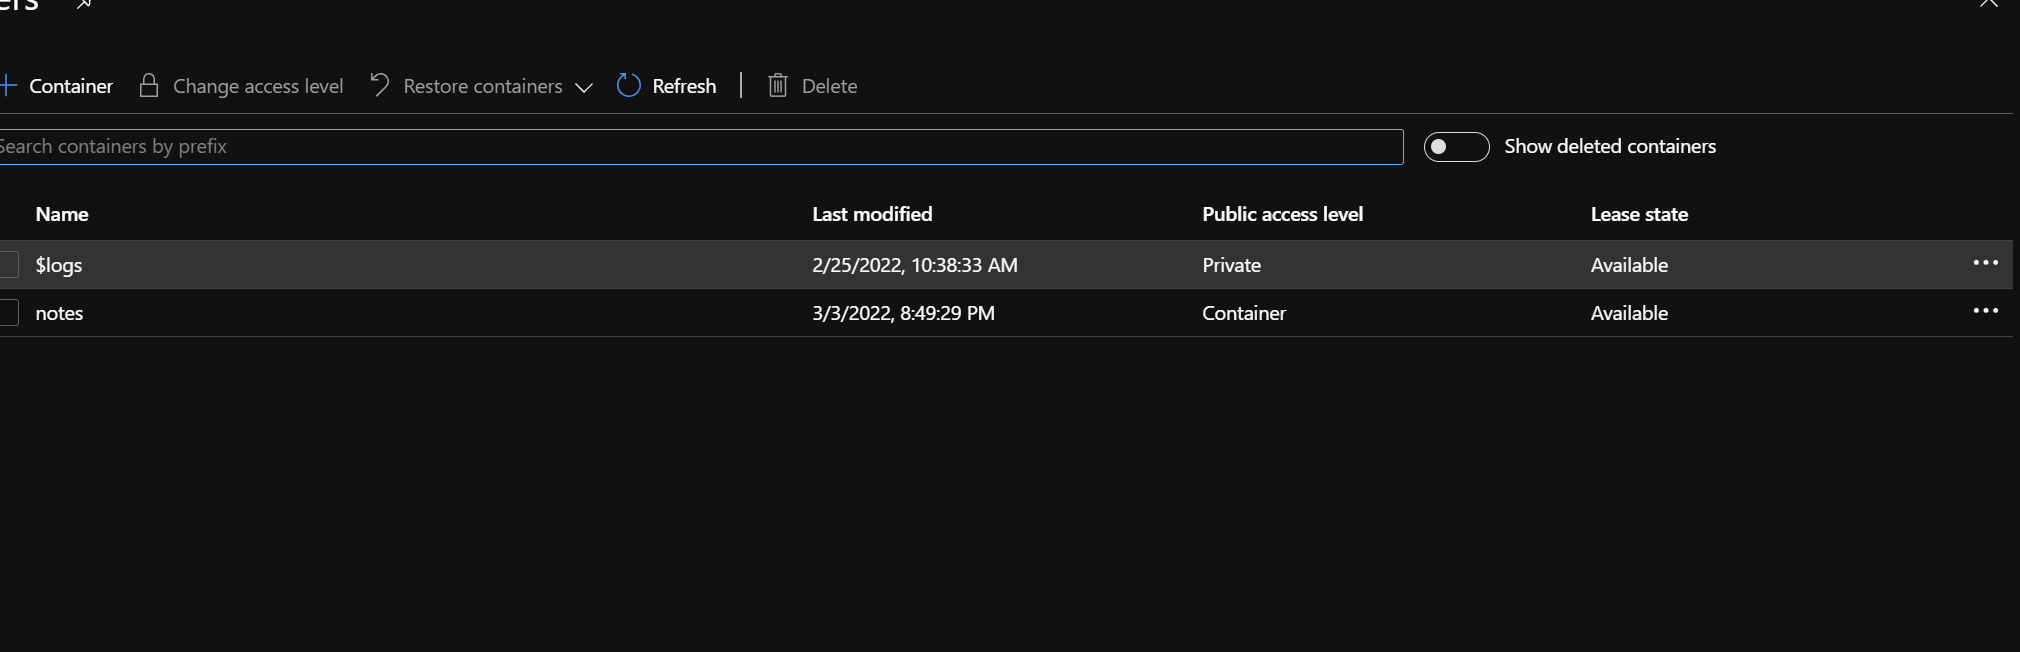Tick the checkbox for notes row
2020x652 pixels.
[x=8, y=313]
